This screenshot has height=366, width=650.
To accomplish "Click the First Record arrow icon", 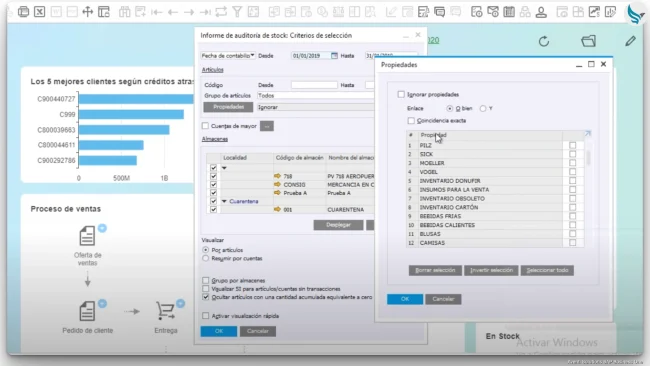I will (156, 12).
